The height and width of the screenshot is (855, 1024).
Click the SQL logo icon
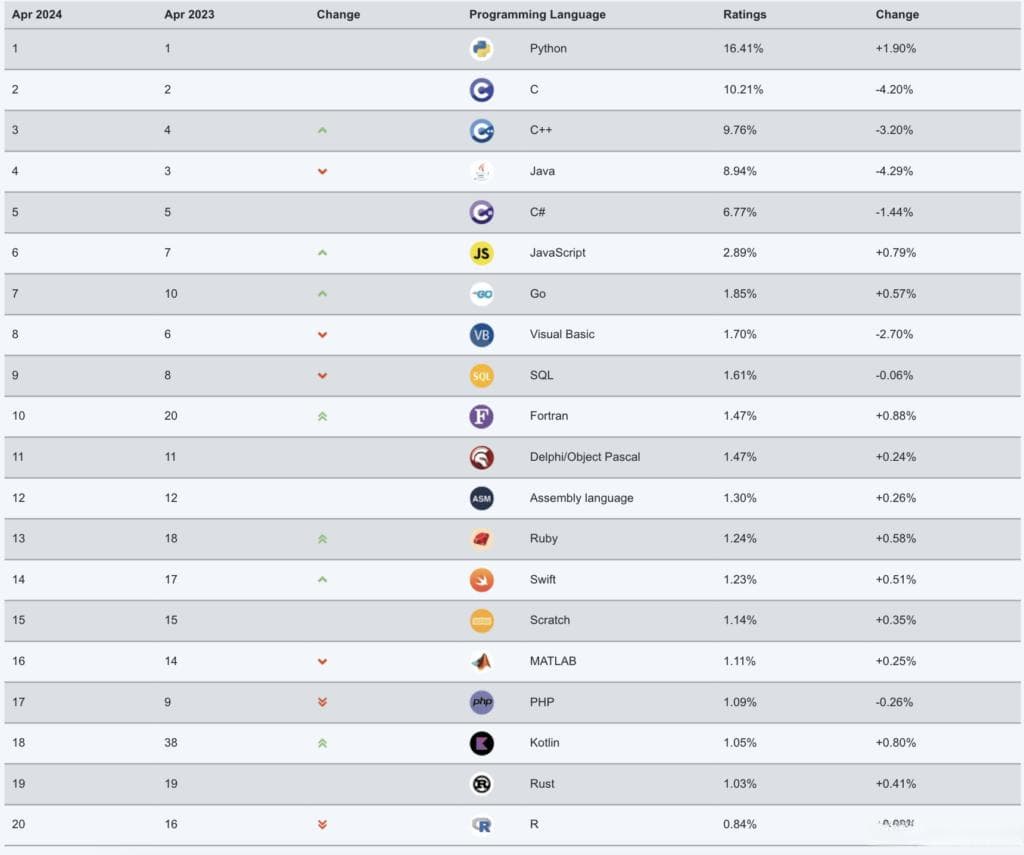click(x=481, y=376)
